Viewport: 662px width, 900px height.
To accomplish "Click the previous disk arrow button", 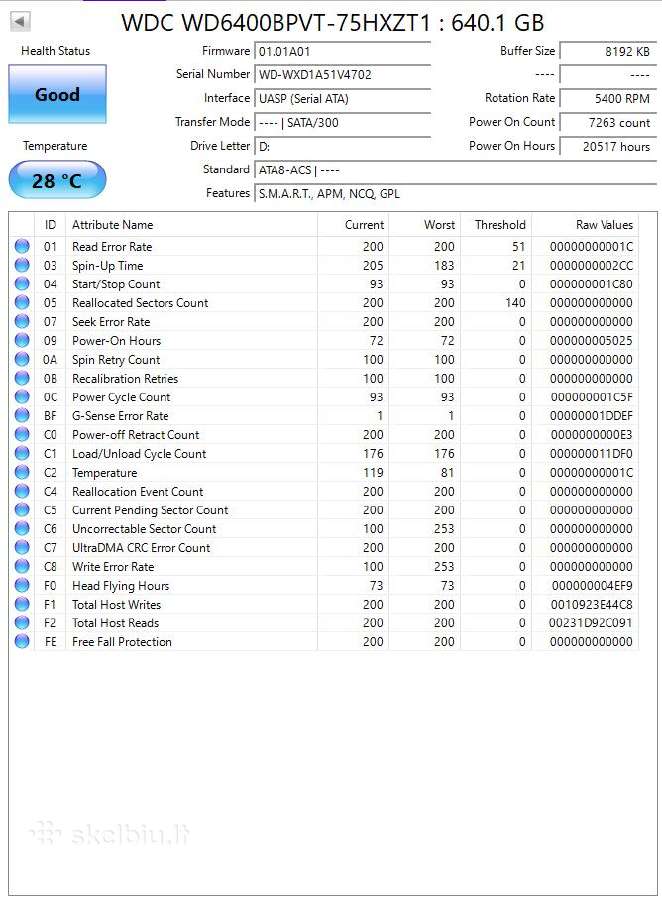I will coord(20,22).
